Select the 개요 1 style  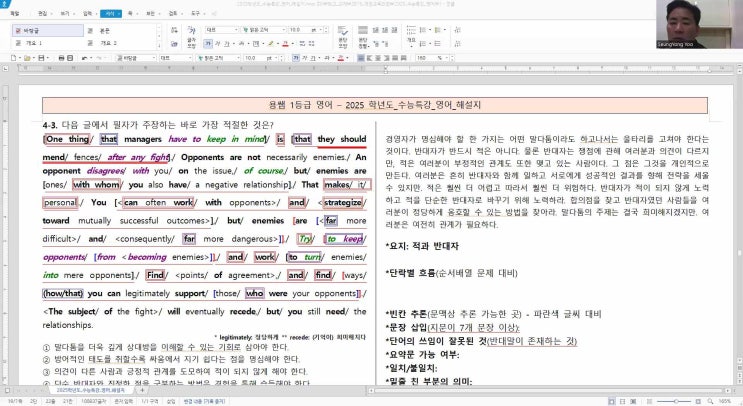34,43
